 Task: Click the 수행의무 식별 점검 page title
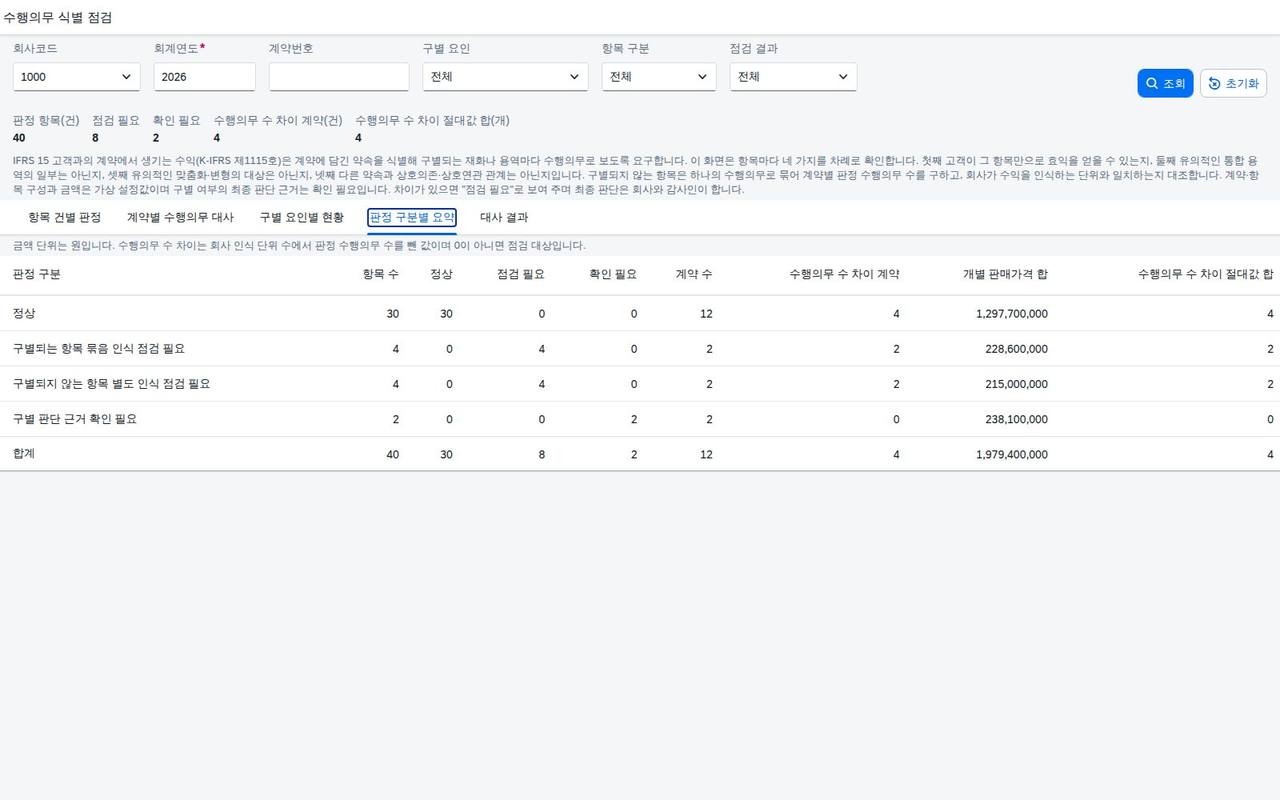[58, 18]
